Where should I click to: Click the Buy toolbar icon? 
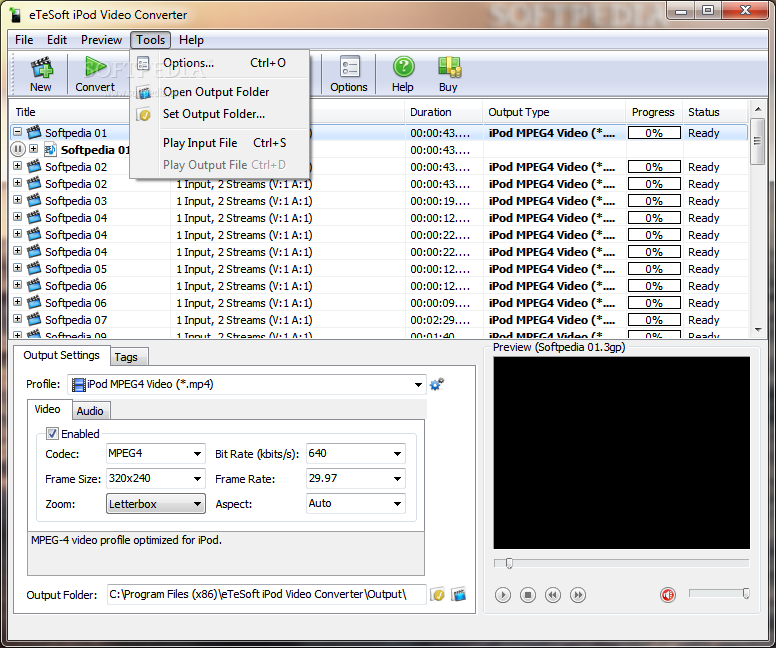click(x=448, y=74)
